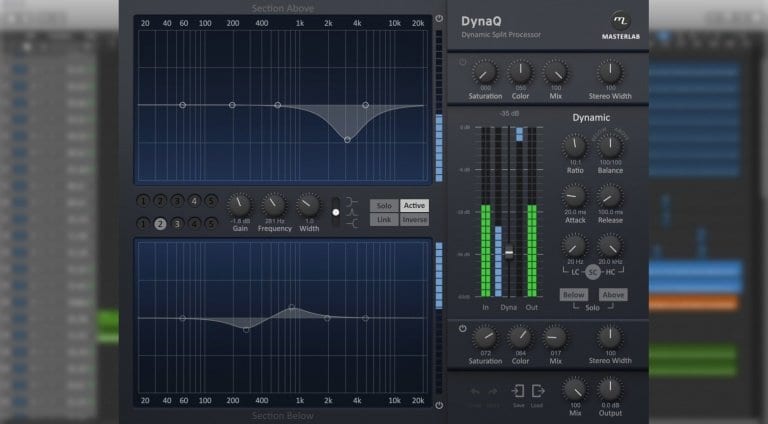768x424 pixels.
Task: Click the Save preset icon
Action: click(518, 391)
